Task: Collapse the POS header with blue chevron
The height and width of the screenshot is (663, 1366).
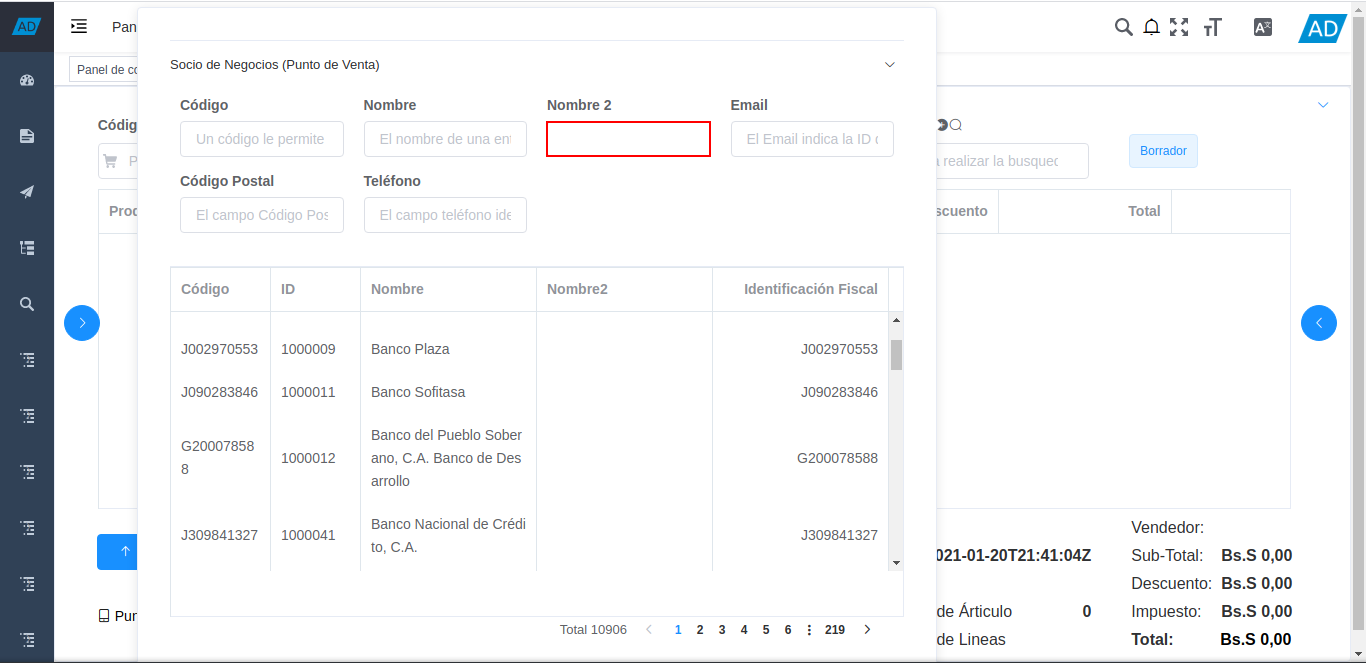Action: 1323,105
